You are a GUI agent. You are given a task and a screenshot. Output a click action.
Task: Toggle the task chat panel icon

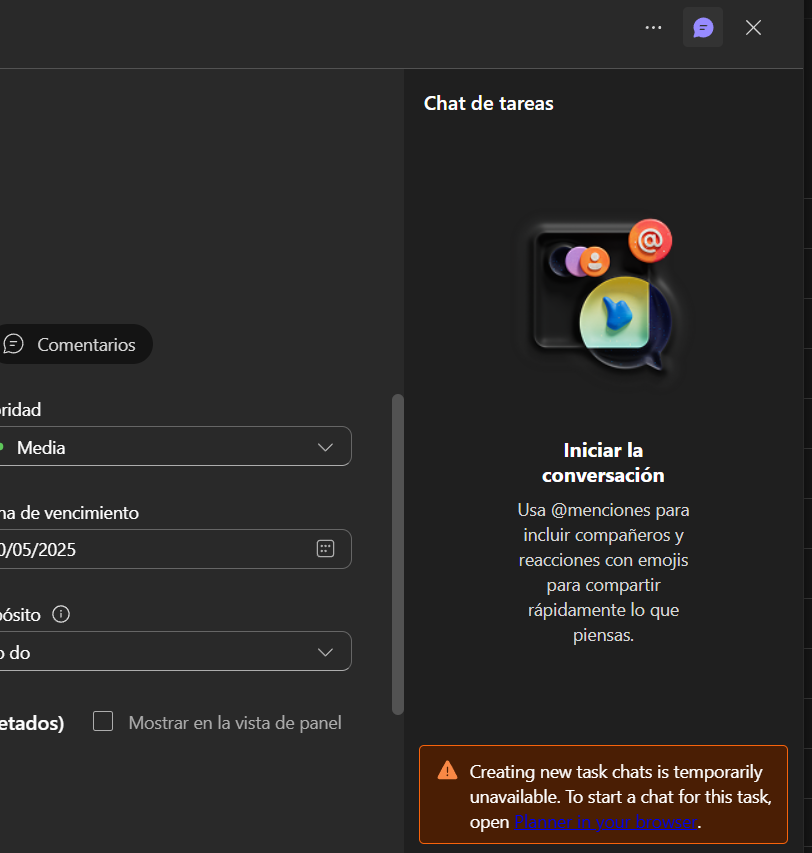click(703, 27)
